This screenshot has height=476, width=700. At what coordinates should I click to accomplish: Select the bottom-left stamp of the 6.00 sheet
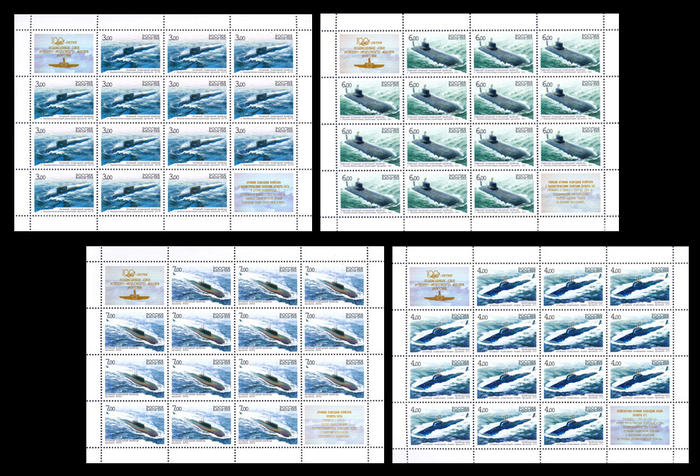point(370,194)
